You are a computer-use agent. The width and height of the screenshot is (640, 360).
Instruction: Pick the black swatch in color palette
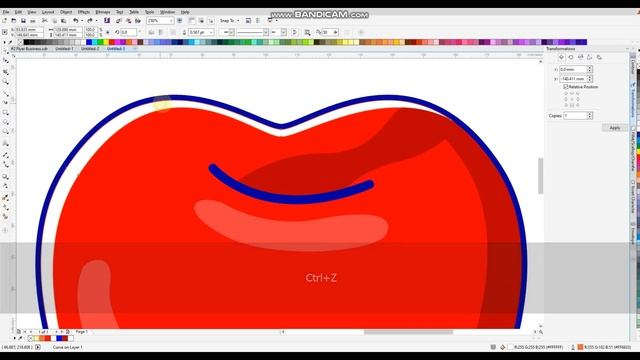click(27, 42)
